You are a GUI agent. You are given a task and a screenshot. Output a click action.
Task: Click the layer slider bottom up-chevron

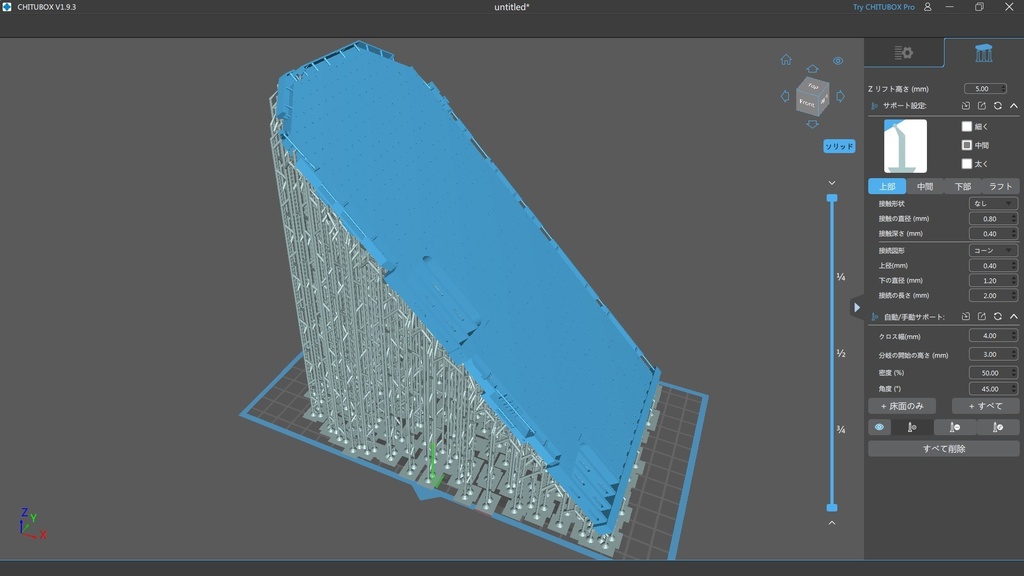(832, 523)
